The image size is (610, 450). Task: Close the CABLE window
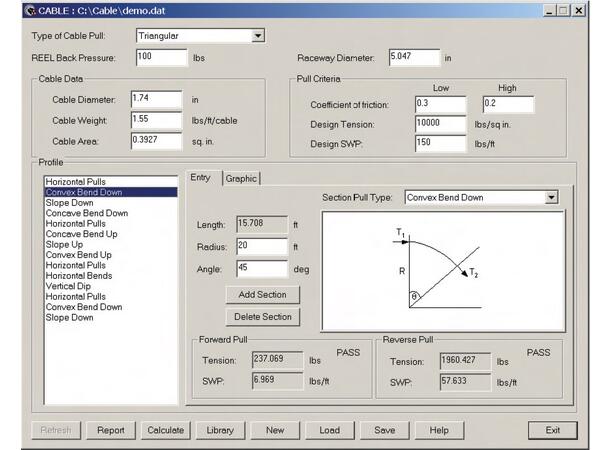pyautogui.click(x=579, y=11)
